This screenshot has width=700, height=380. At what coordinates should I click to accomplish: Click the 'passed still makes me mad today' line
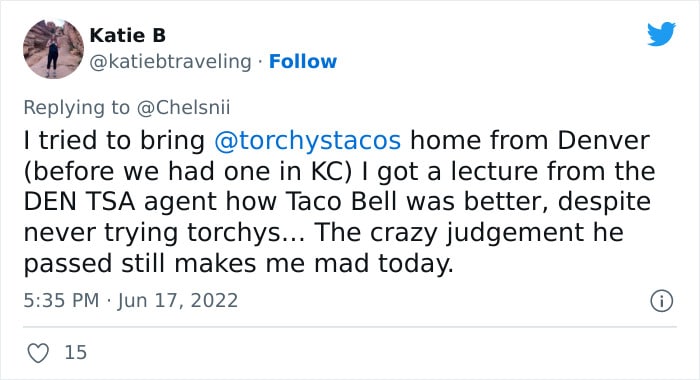coord(238,263)
